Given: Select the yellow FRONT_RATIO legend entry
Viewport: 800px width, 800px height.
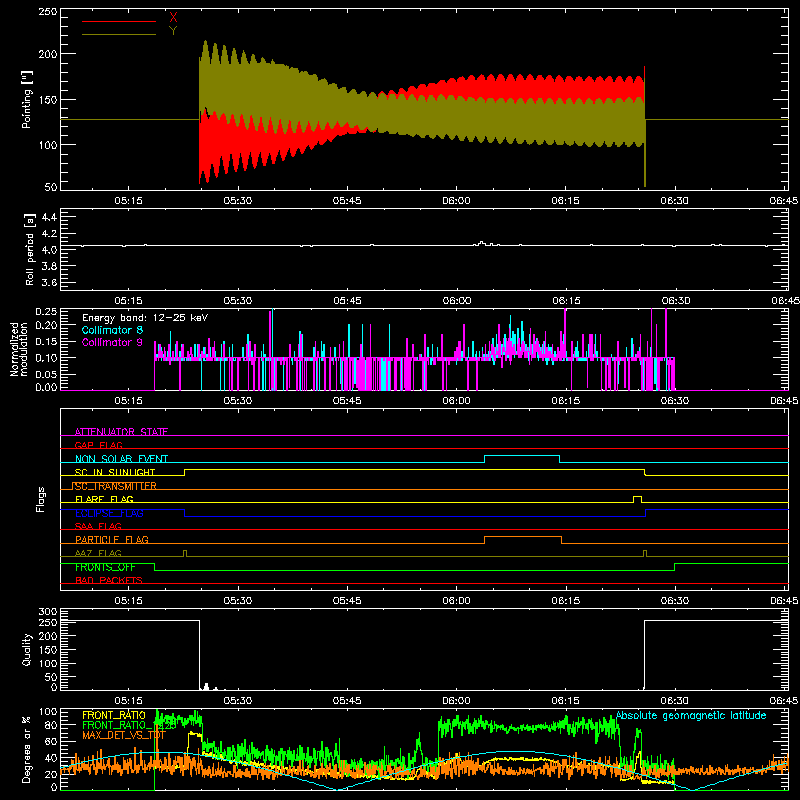Looking at the screenshot, I should pyautogui.click(x=114, y=715).
